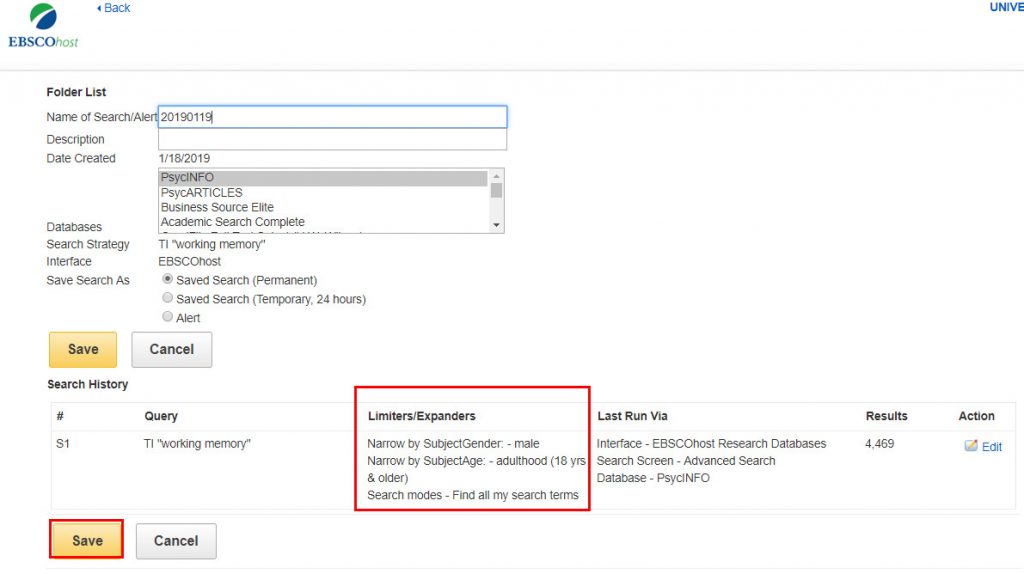
Task: Click the Search History heading
Action: coord(88,384)
